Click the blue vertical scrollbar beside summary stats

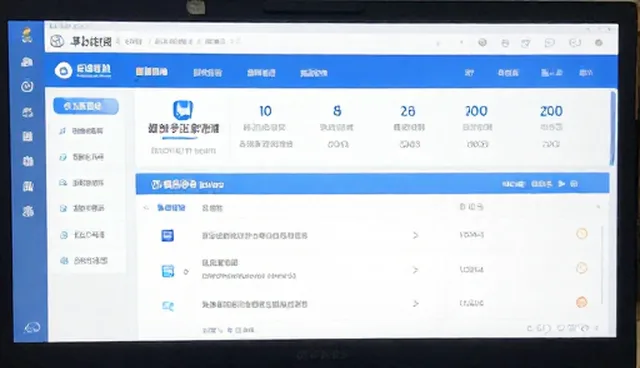[x=612, y=128]
